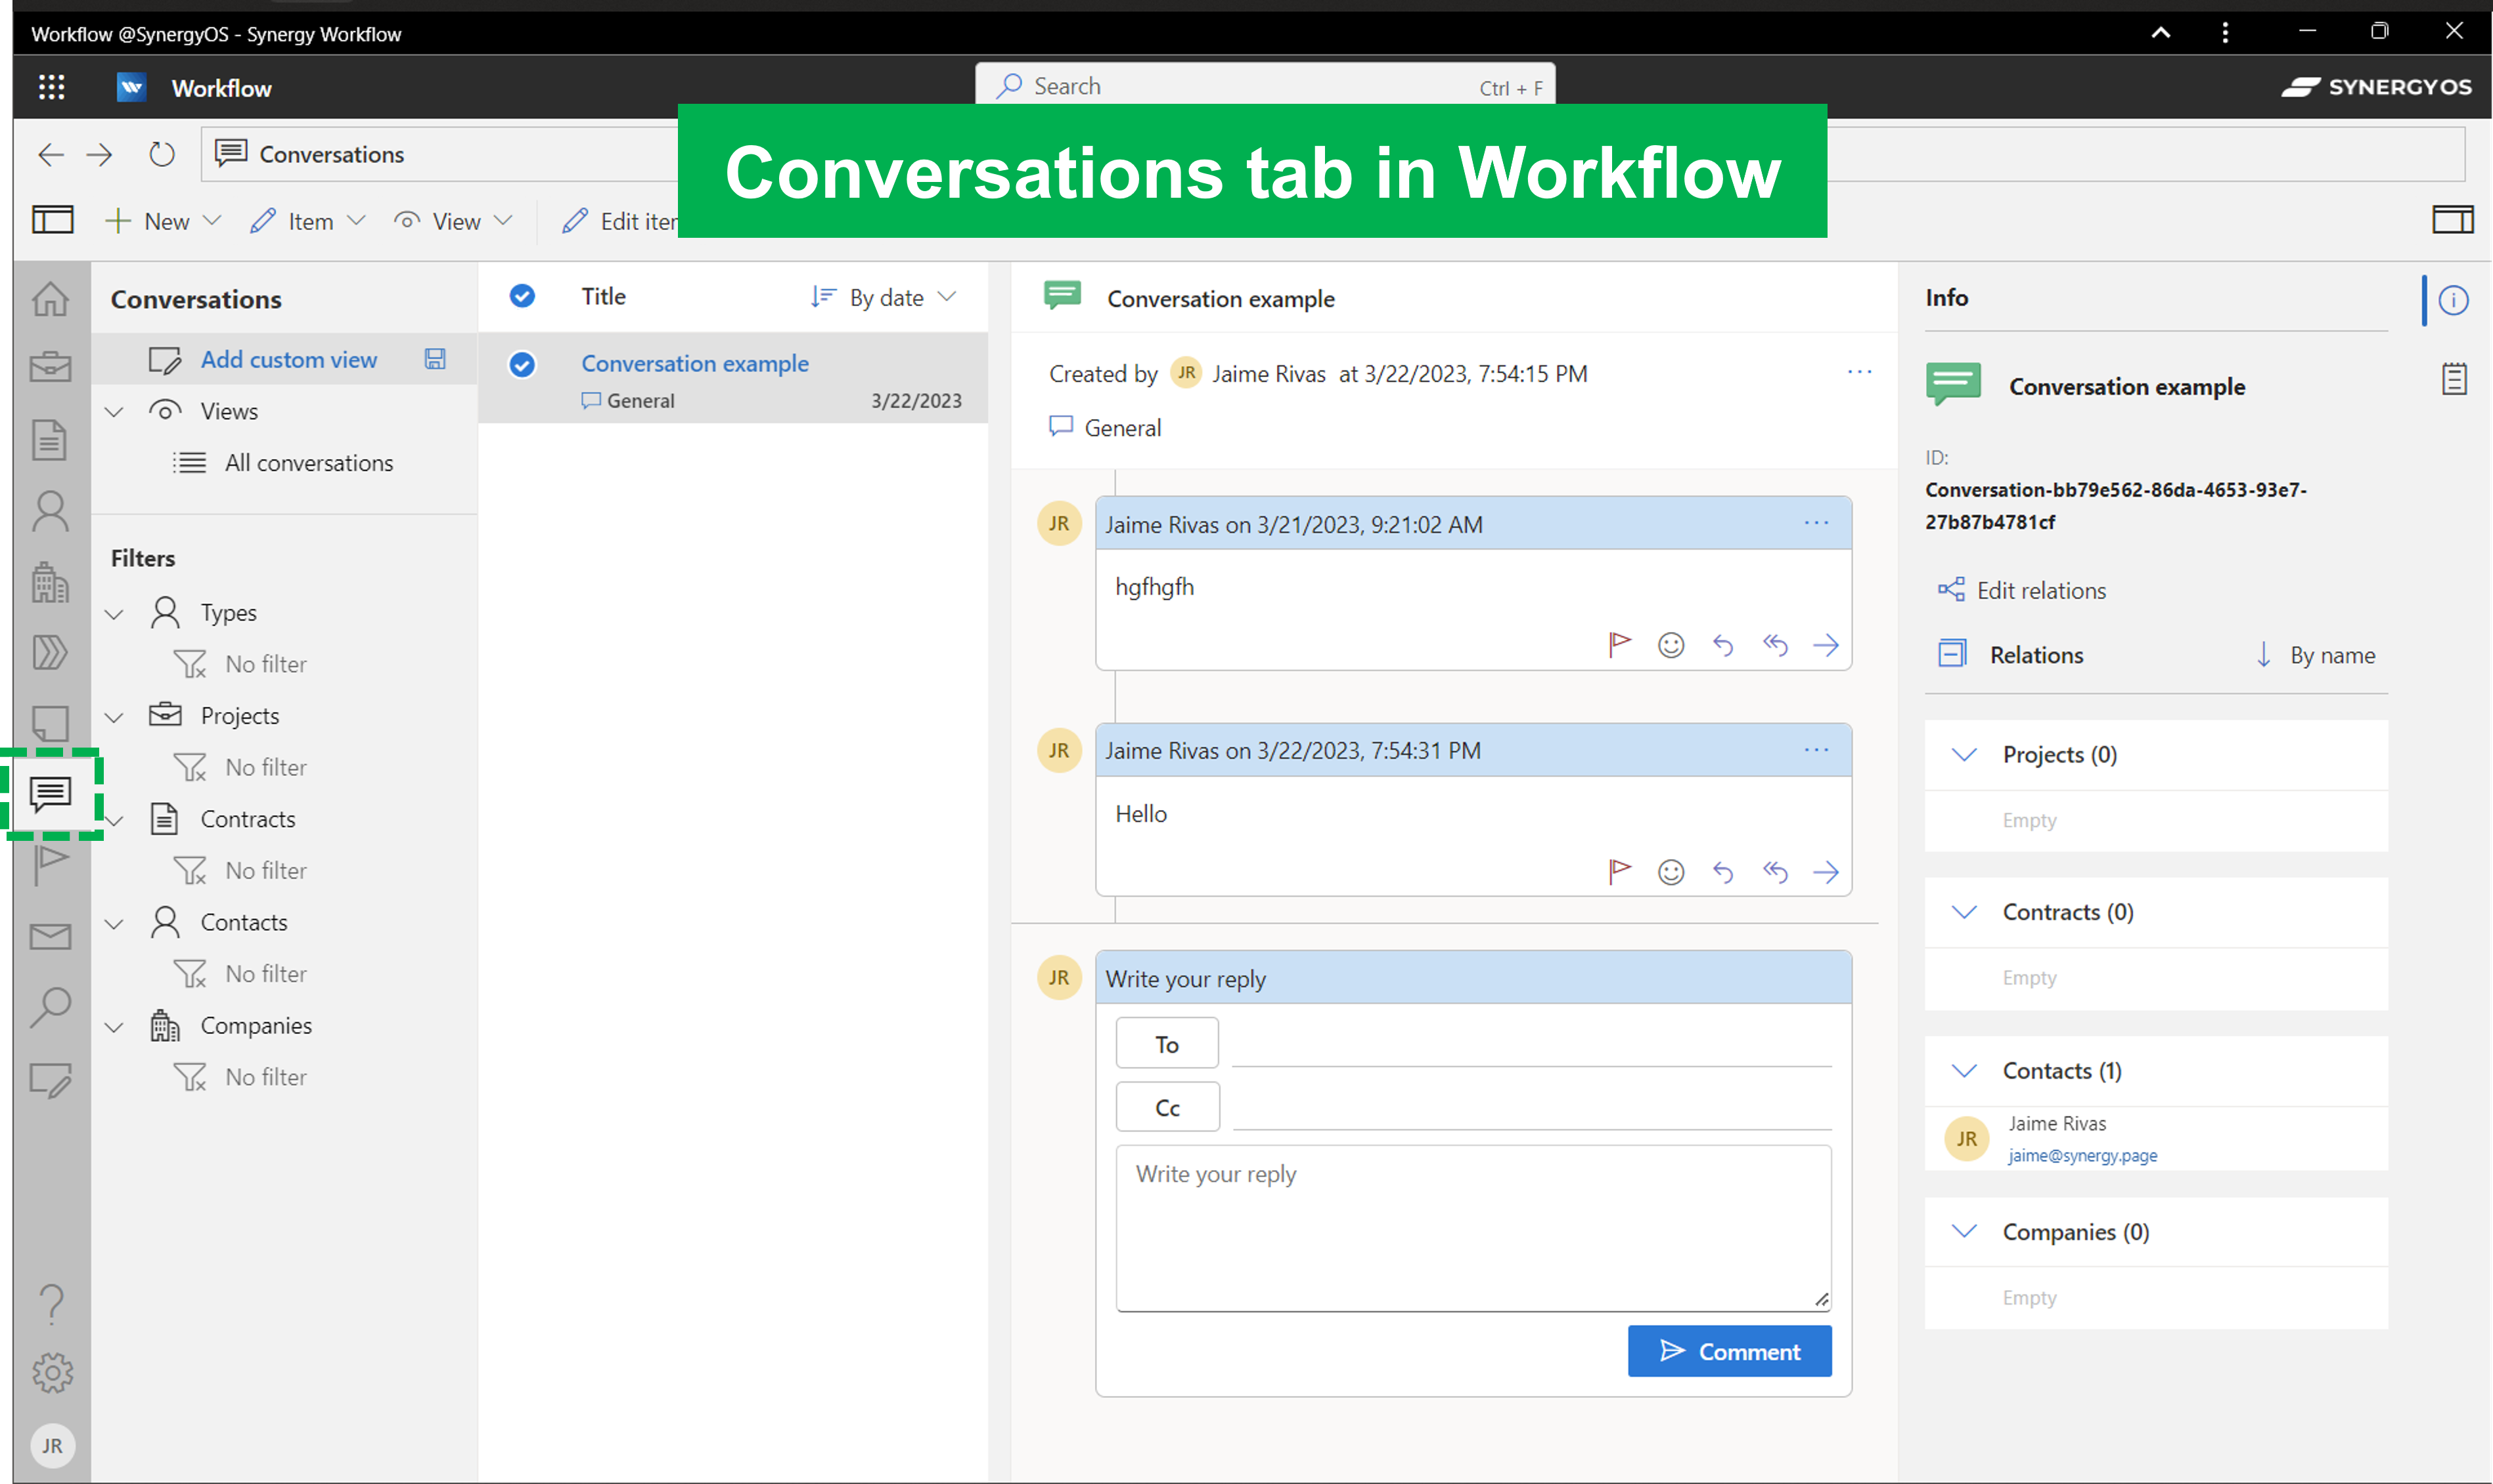Open the Item dropdown menu

(x=308, y=221)
